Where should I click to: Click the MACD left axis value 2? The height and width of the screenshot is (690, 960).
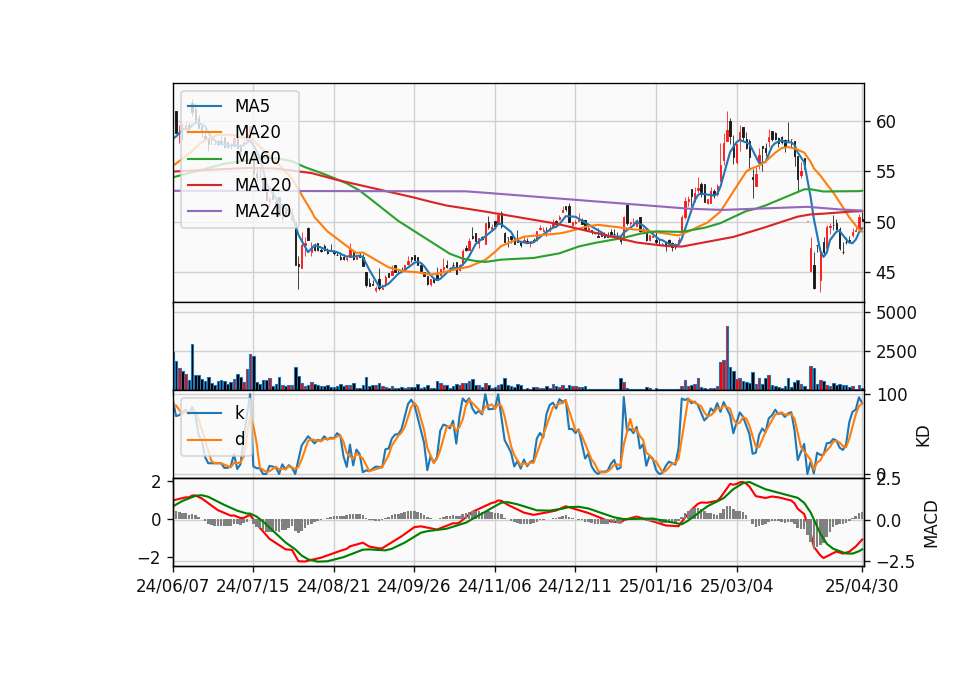click(156, 482)
